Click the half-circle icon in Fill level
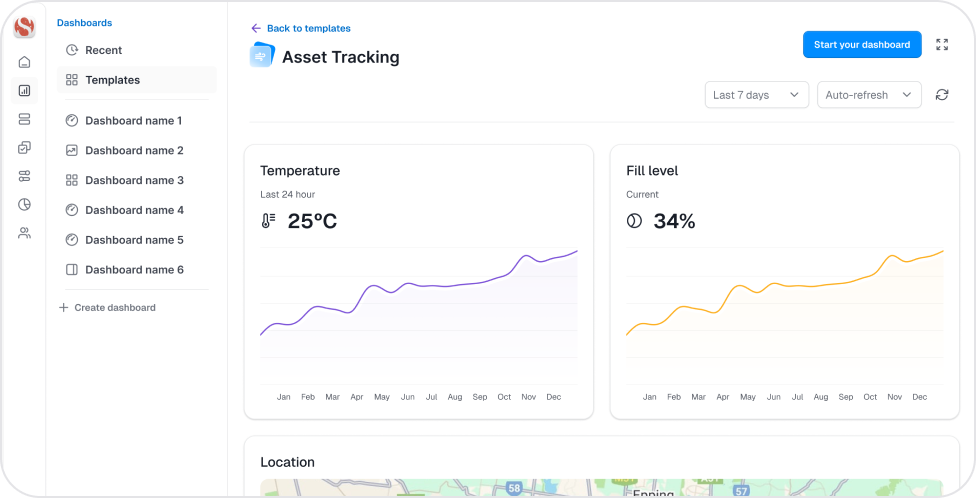976x498 pixels. pos(634,220)
